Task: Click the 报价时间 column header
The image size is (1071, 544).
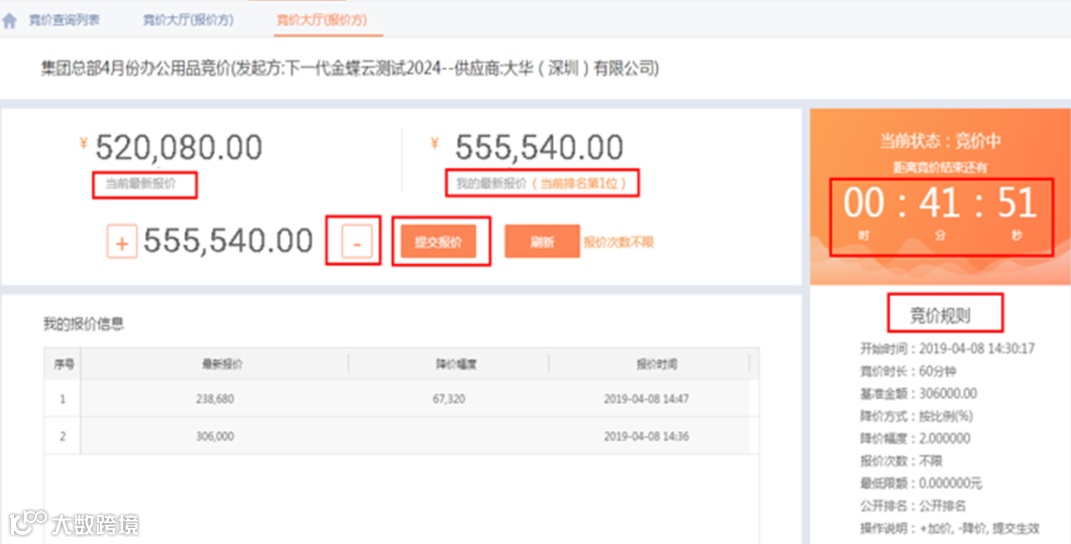Action: [x=657, y=364]
